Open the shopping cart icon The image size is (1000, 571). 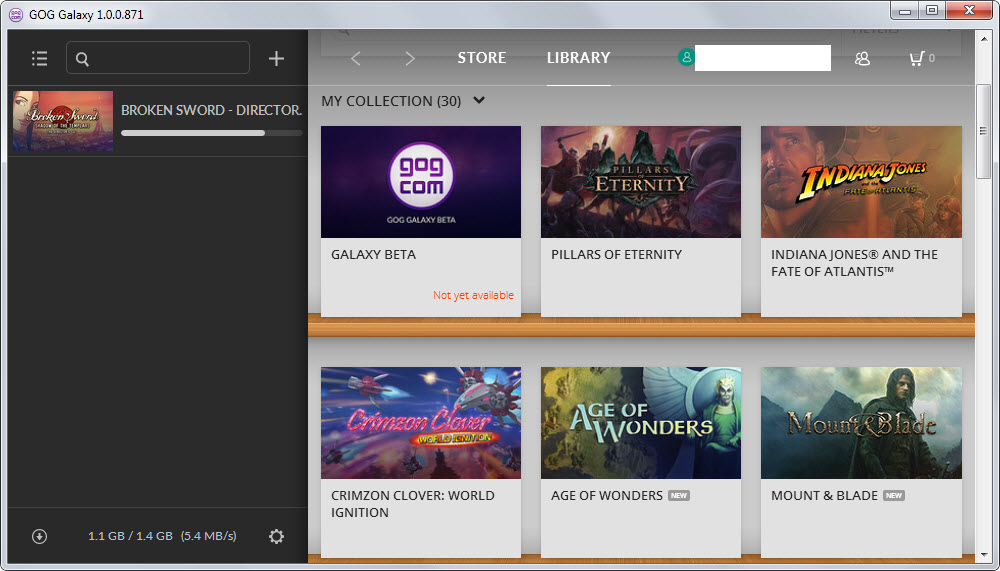click(916, 59)
